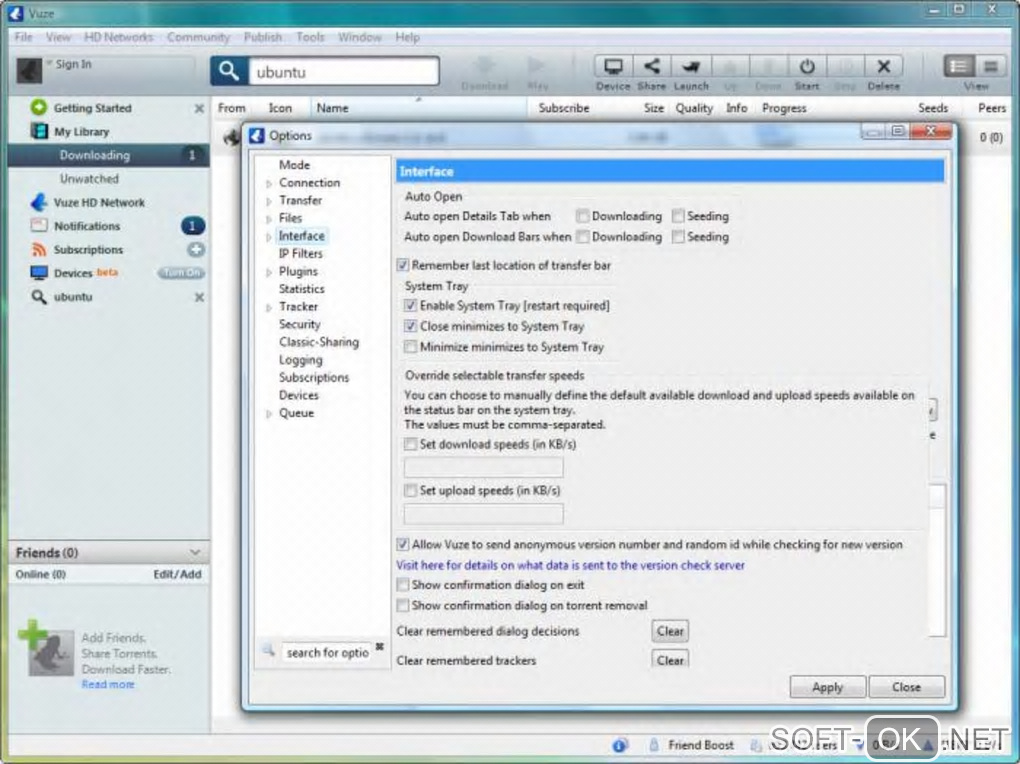
Task: Click the Notifications envelope icon
Action: 39,226
